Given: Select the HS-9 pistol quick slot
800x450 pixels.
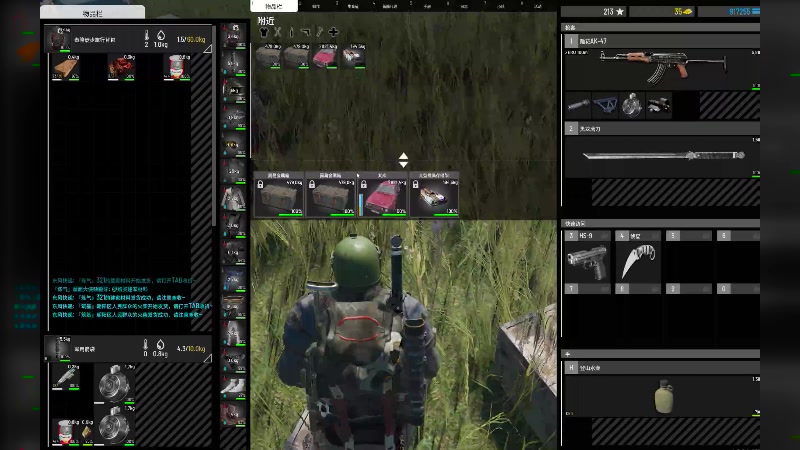Looking at the screenshot, I should coord(587,262).
